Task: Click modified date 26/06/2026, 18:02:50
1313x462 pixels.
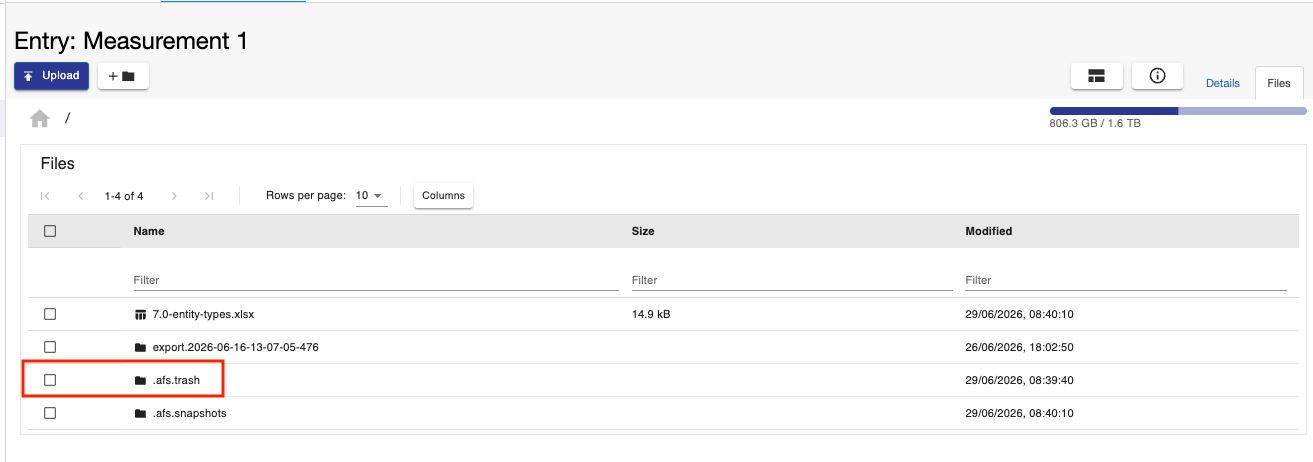Action: pos(1019,347)
